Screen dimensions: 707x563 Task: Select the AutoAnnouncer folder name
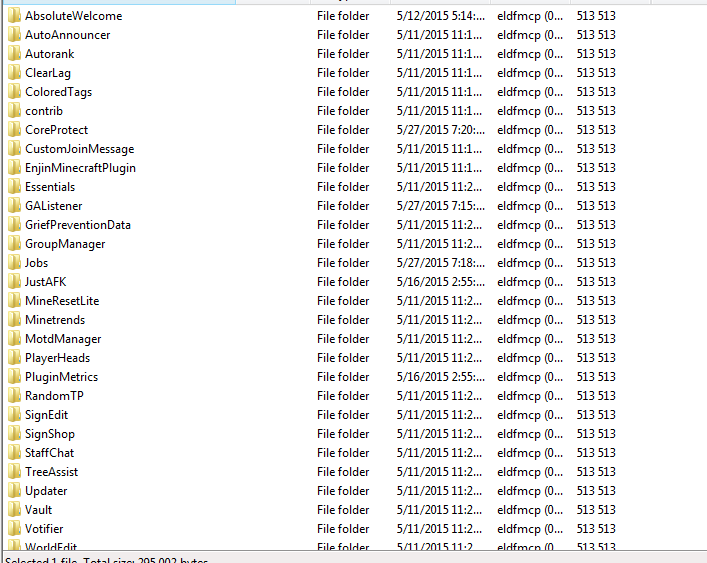pos(68,35)
